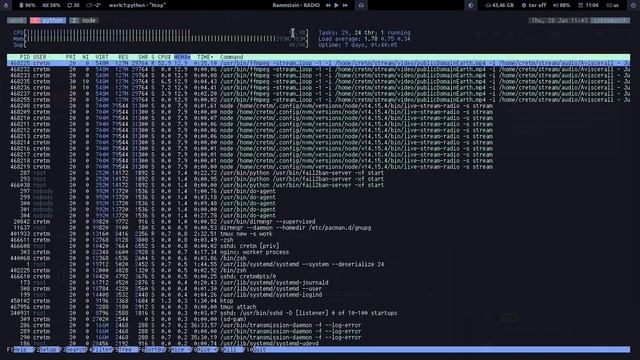Select the highlighted ffmpeg process PID 468225
This screenshot has width=640, height=360.
coord(318,63)
